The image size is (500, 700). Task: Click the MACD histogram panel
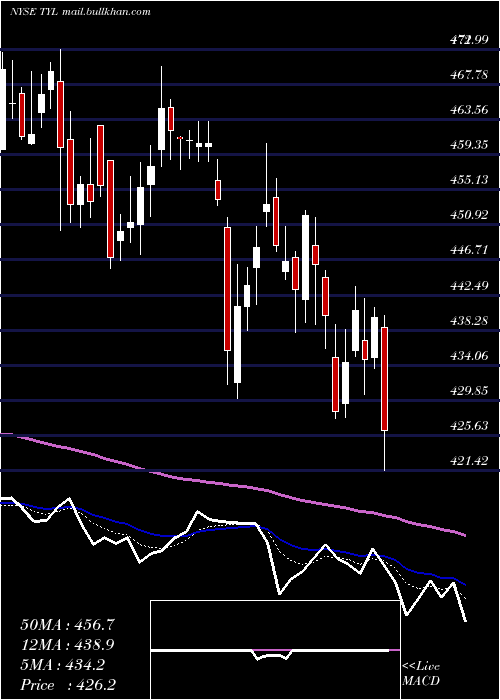(275, 650)
